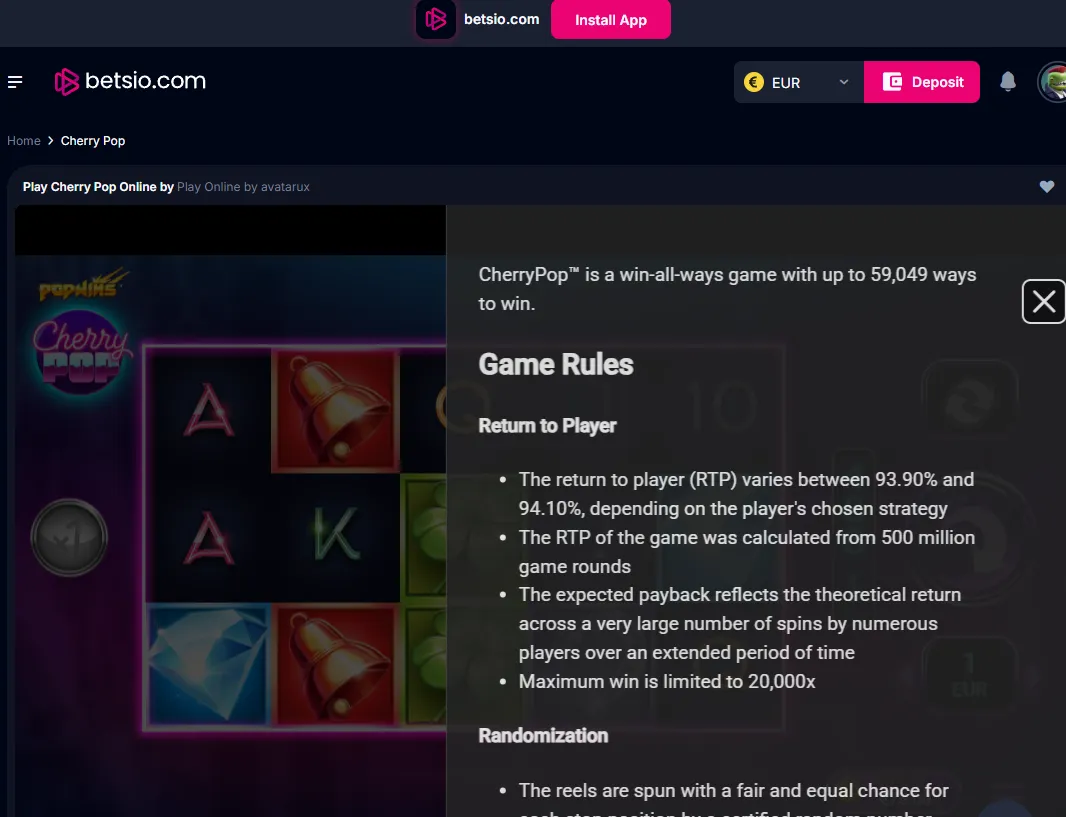Click the 'Play Online by avatarux' link
The image size is (1066, 817).
pos(243,187)
